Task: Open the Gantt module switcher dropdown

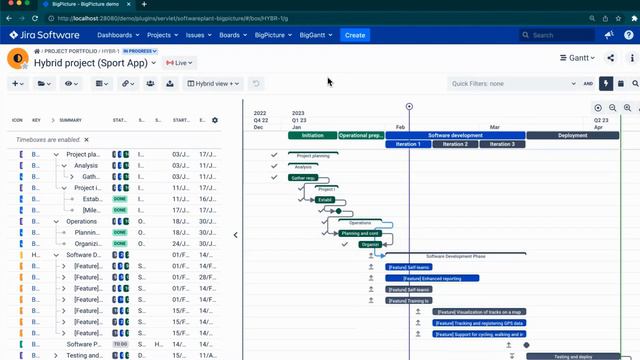Action: click(x=577, y=58)
